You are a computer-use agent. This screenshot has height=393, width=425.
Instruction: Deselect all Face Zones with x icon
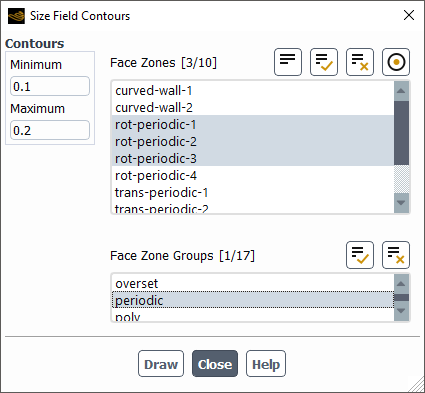[x=360, y=62]
